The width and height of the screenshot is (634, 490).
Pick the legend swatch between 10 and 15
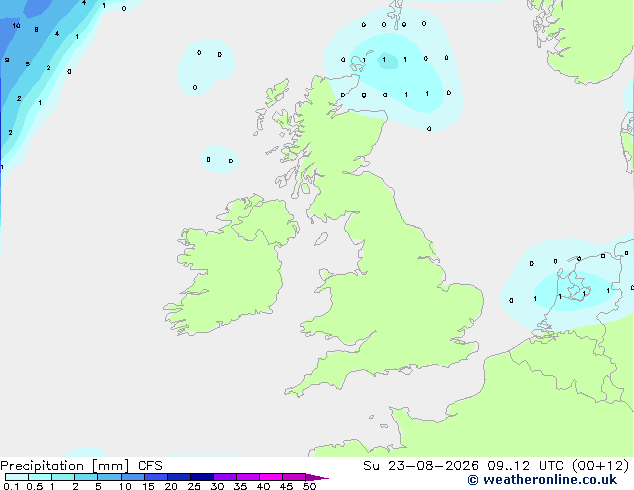click(x=132, y=477)
